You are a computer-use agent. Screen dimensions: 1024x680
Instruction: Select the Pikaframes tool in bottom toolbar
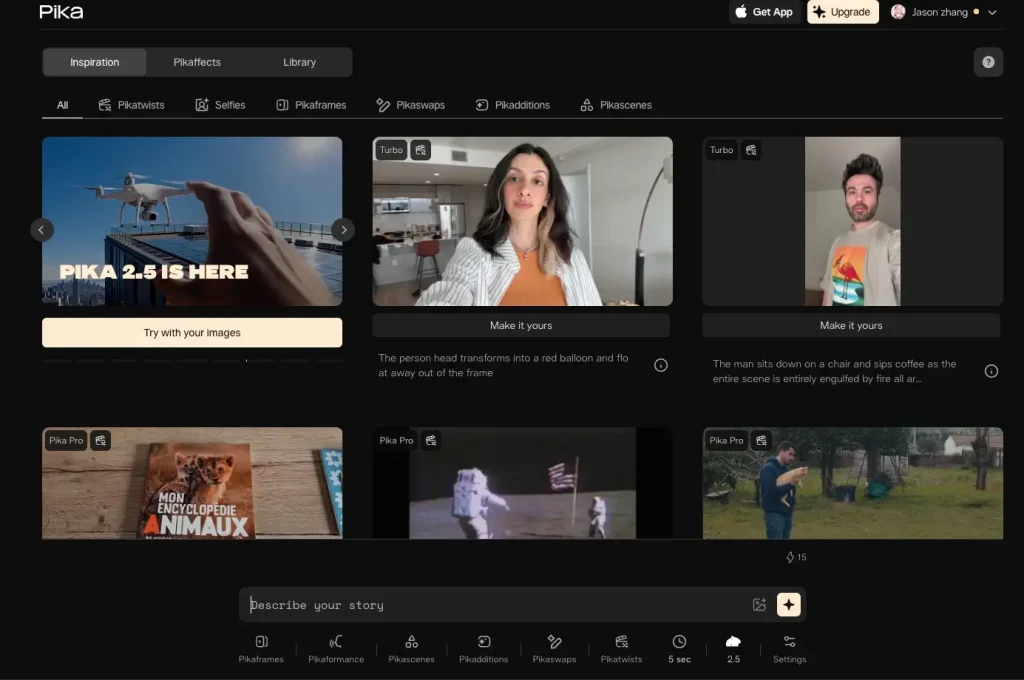[x=261, y=648]
